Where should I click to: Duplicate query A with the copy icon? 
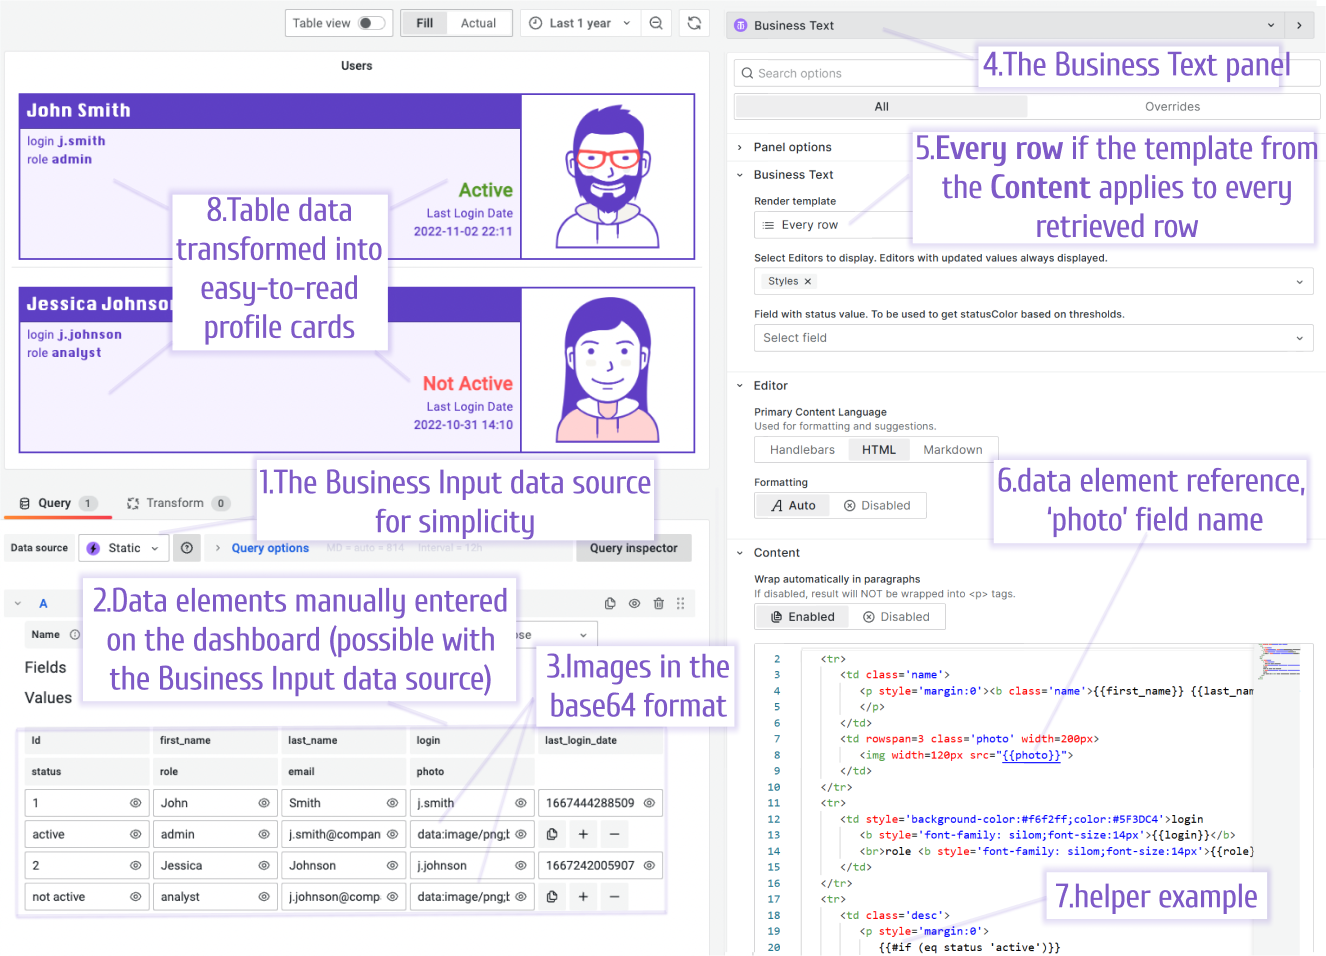click(x=610, y=604)
